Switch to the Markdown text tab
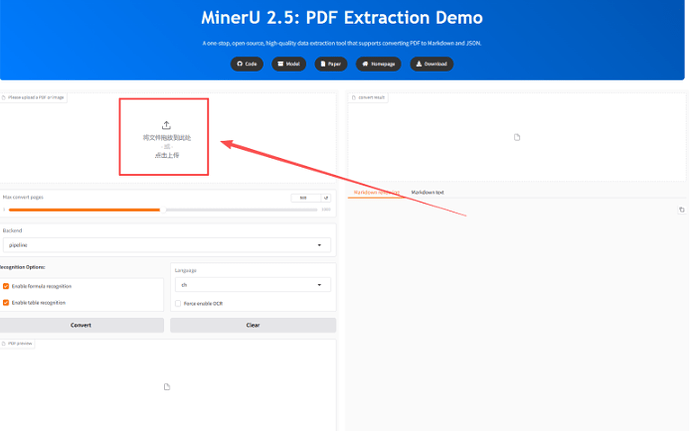The width and height of the screenshot is (690, 431). [x=427, y=192]
